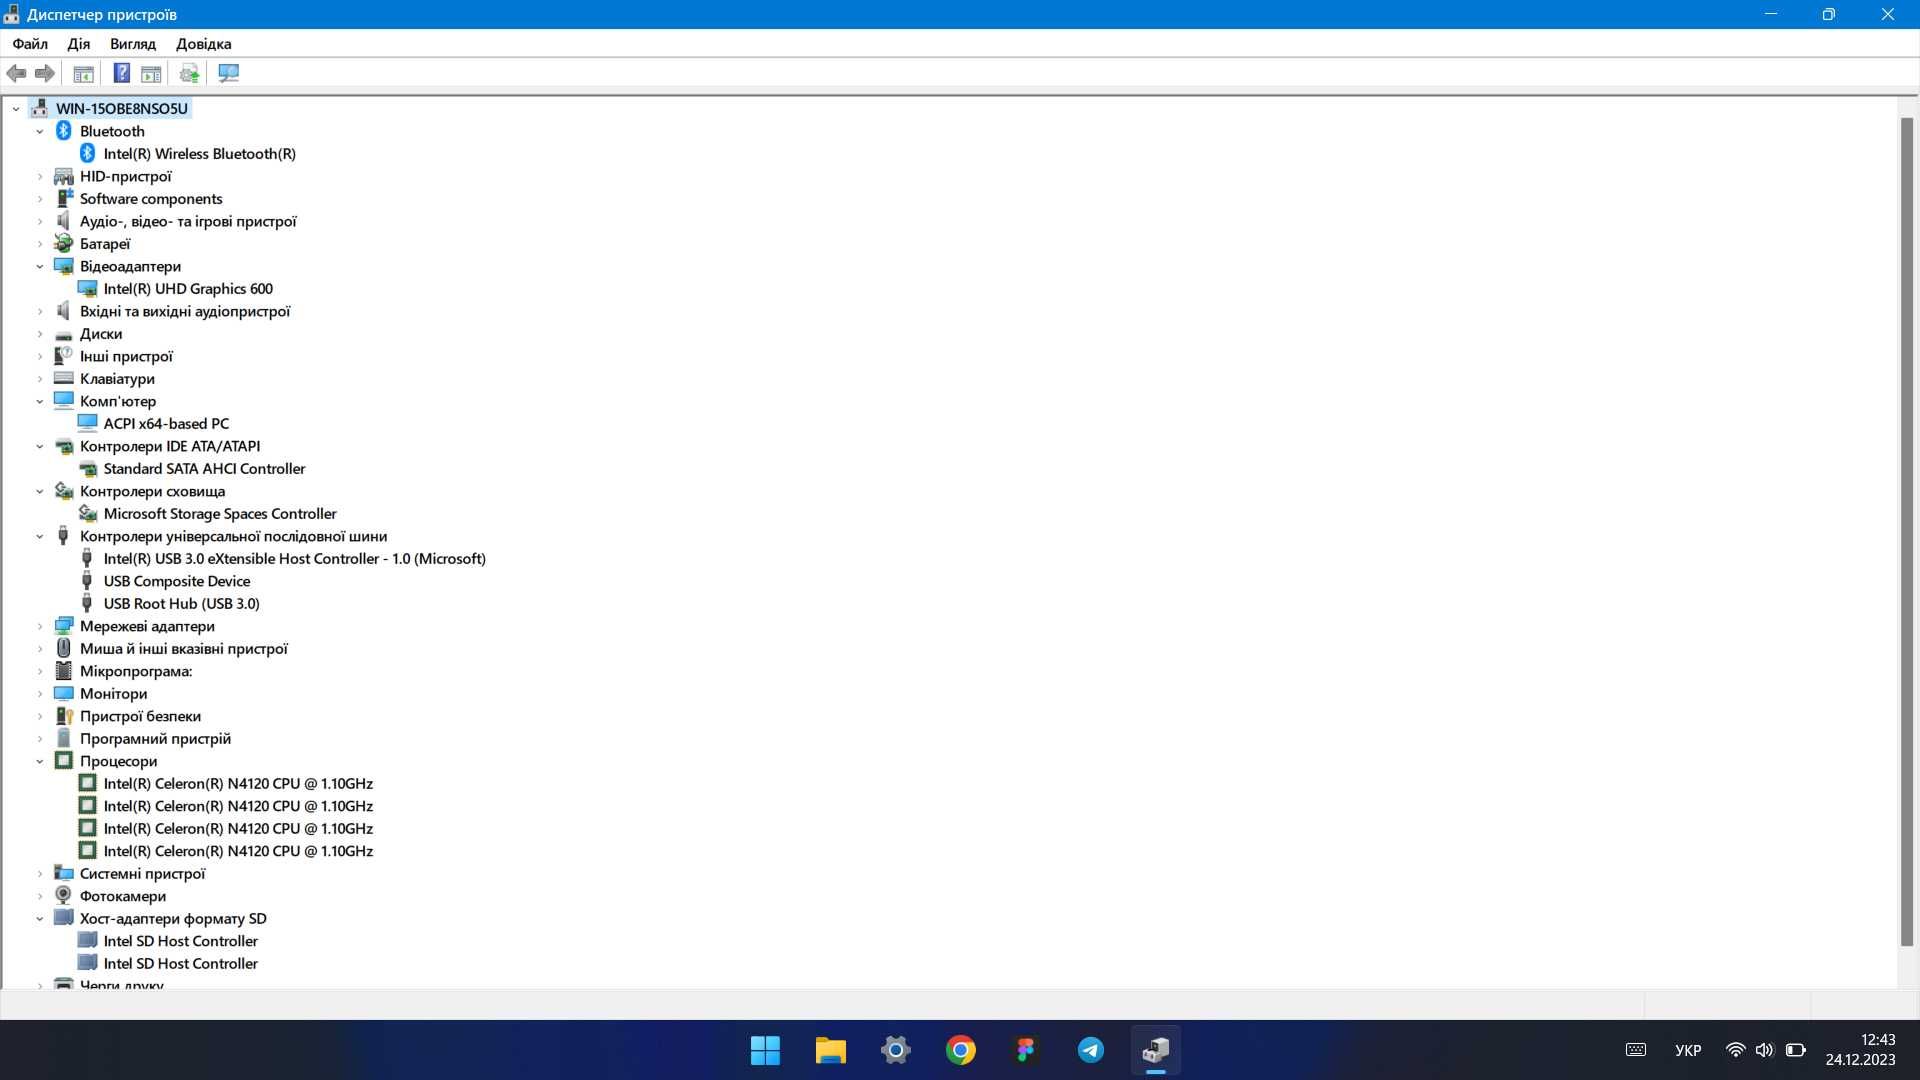Image resolution: width=1920 pixels, height=1080 pixels.
Task: Click the forward navigation arrow icon
Action: [45, 73]
